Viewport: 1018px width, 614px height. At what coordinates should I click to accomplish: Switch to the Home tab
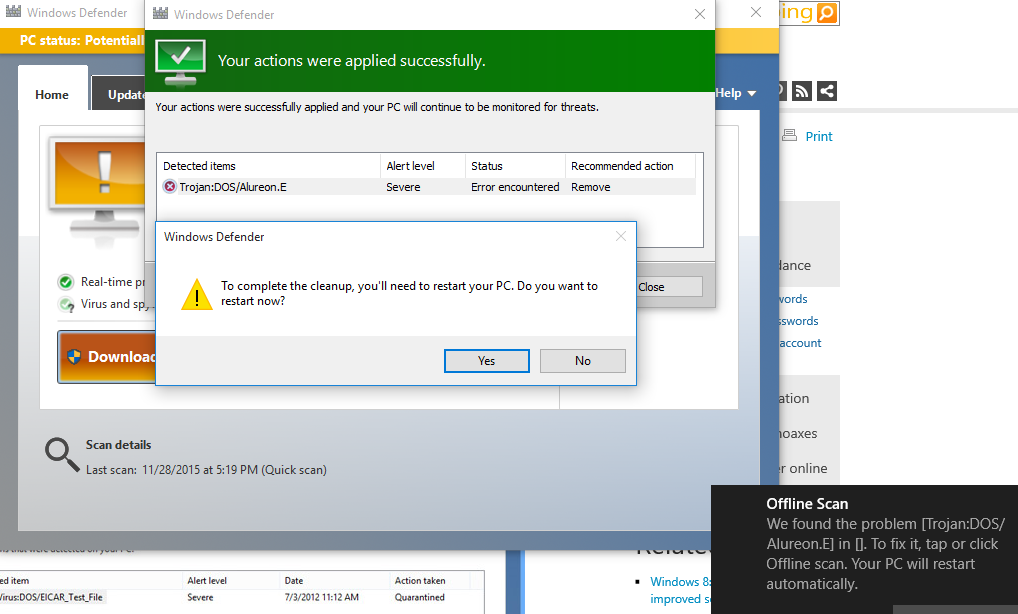tap(51, 94)
